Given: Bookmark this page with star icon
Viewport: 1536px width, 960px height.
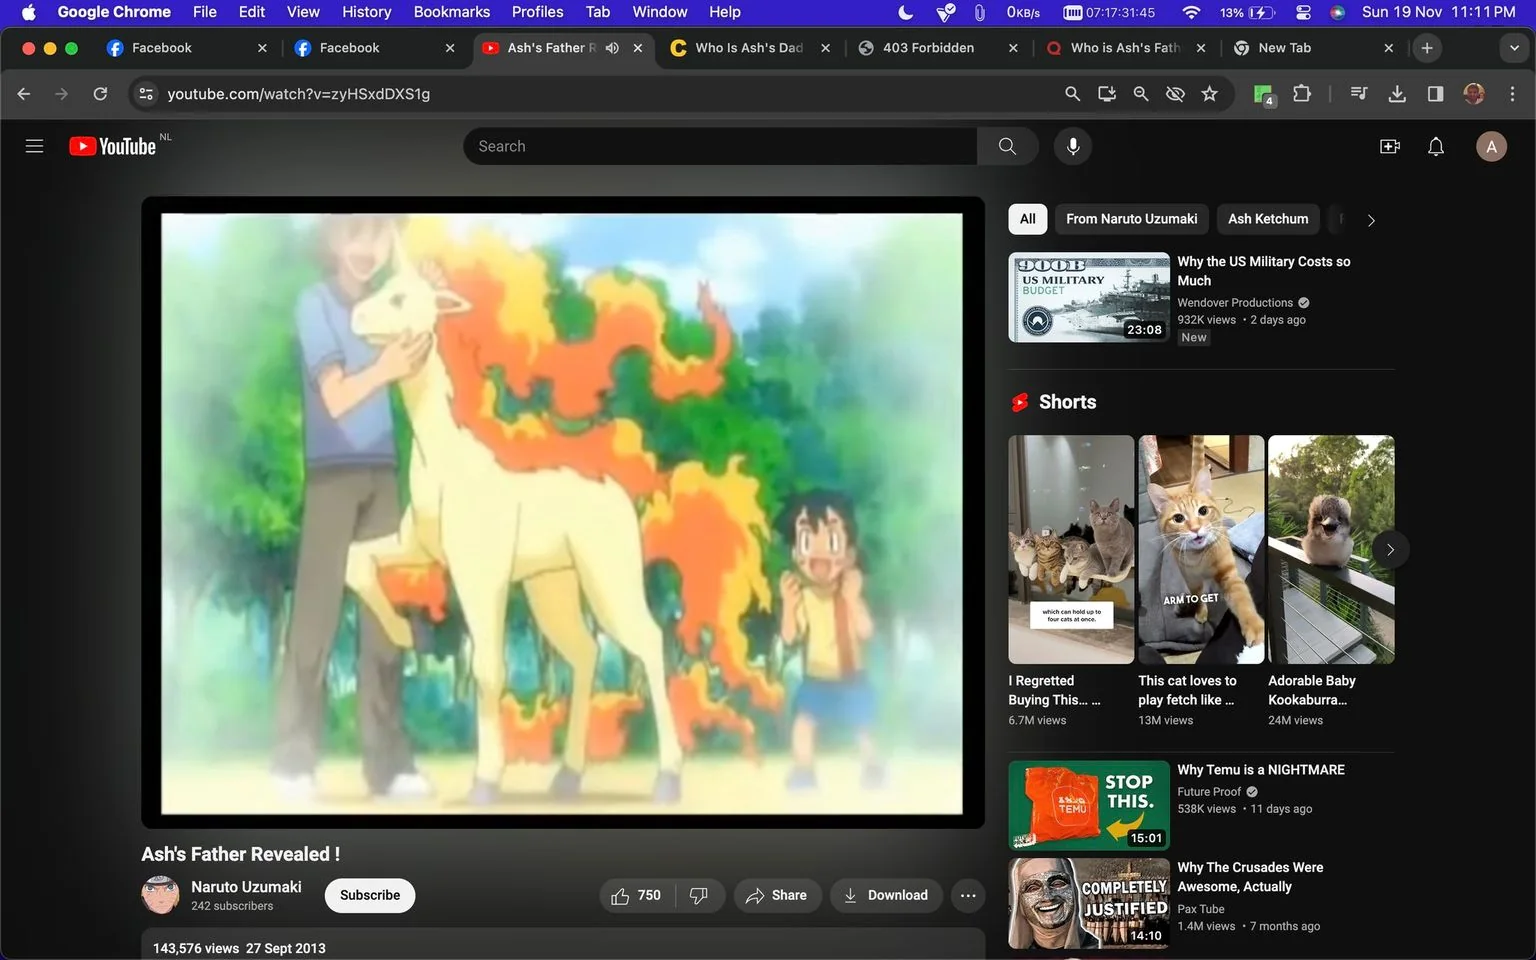Looking at the screenshot, I should tap(1210, 94).
